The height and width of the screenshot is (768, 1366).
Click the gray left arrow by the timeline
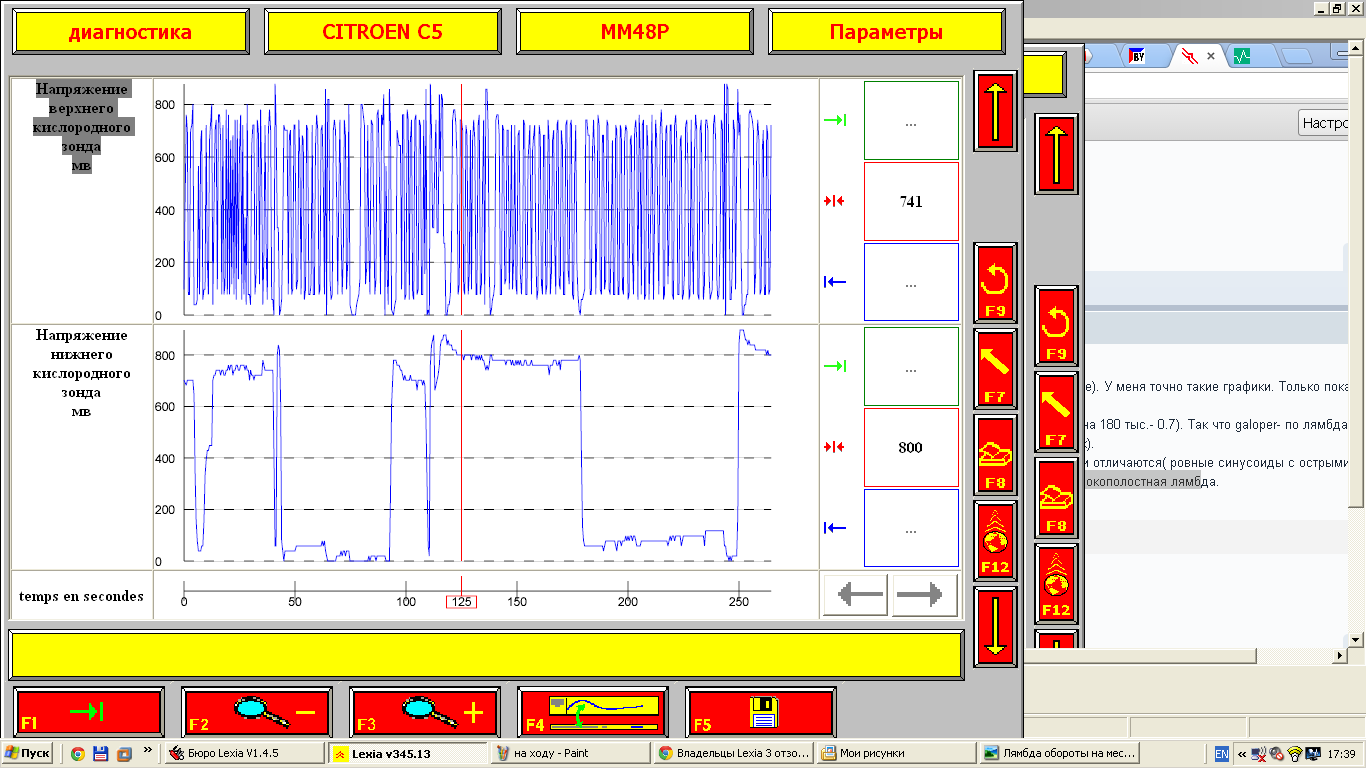point(856,595)
